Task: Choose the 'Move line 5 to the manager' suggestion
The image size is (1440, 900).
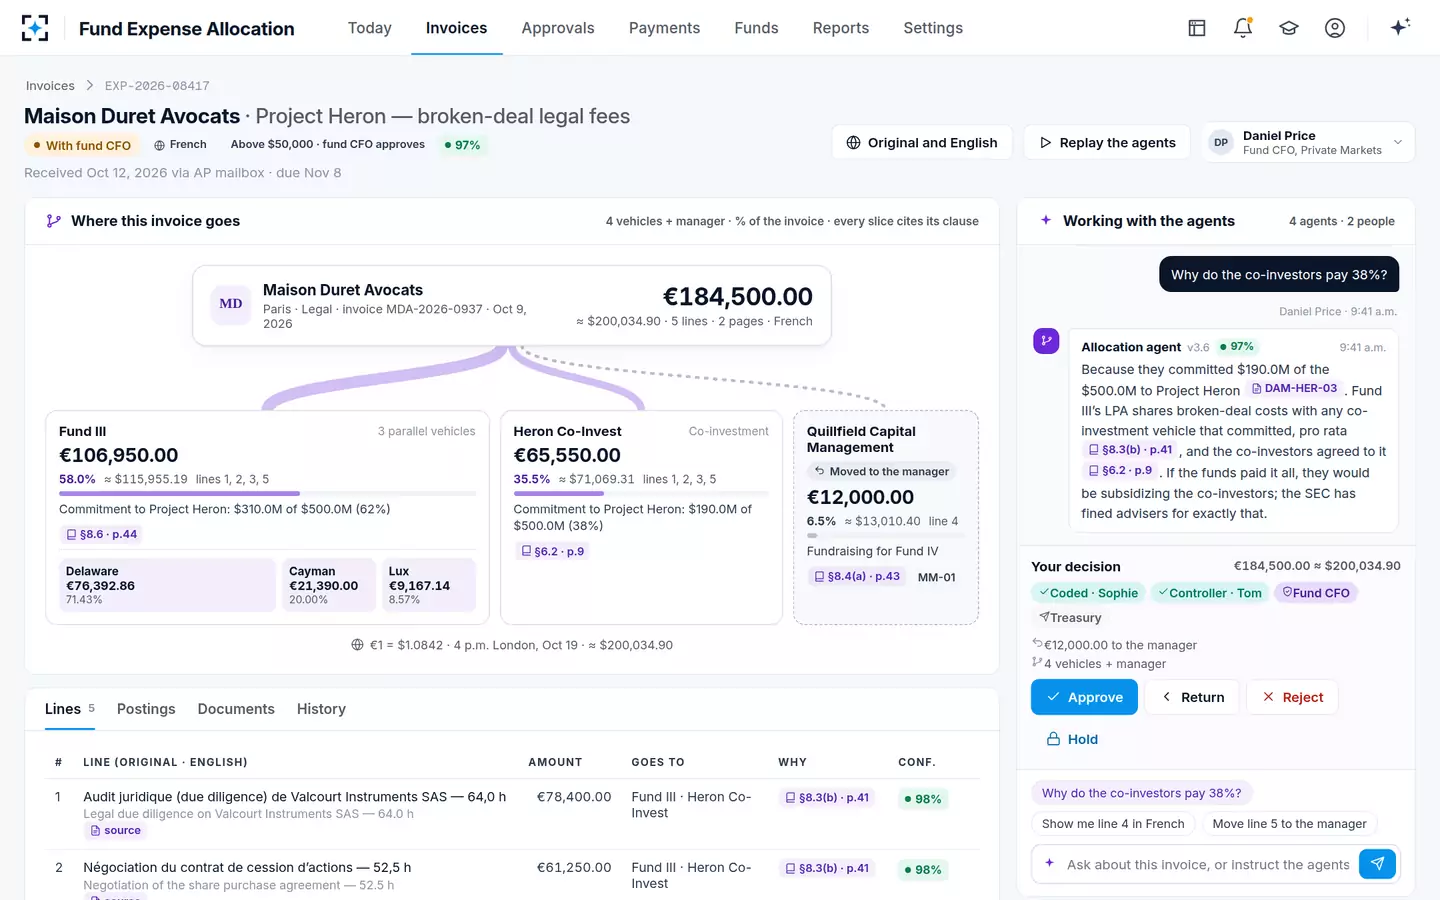Action: click(1289, 824)
